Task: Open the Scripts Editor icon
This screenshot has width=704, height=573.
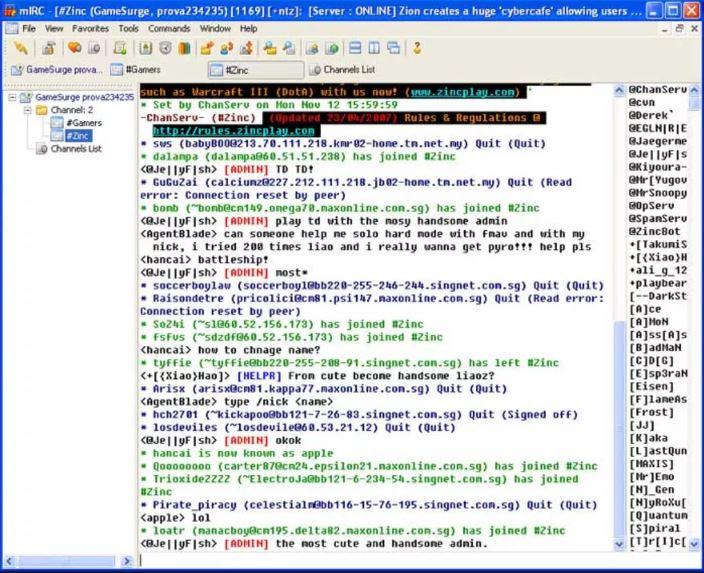Action: coord(120,48)
